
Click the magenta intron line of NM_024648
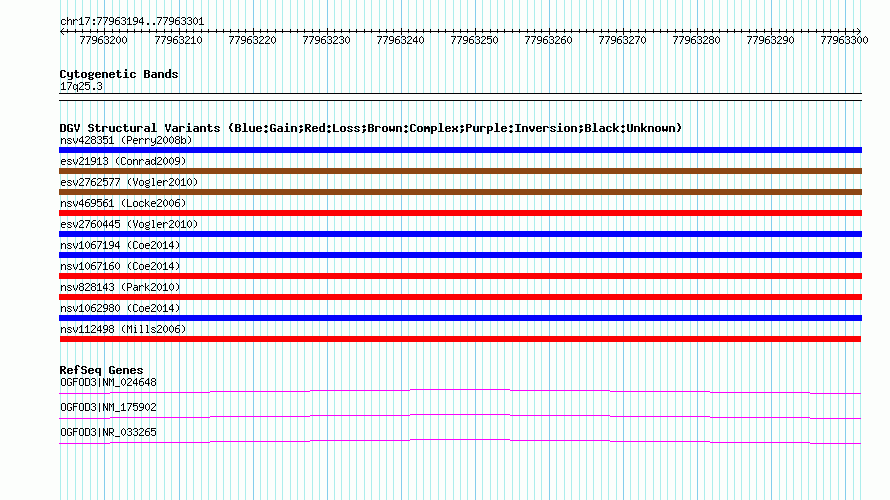click(x=460, y=391)
